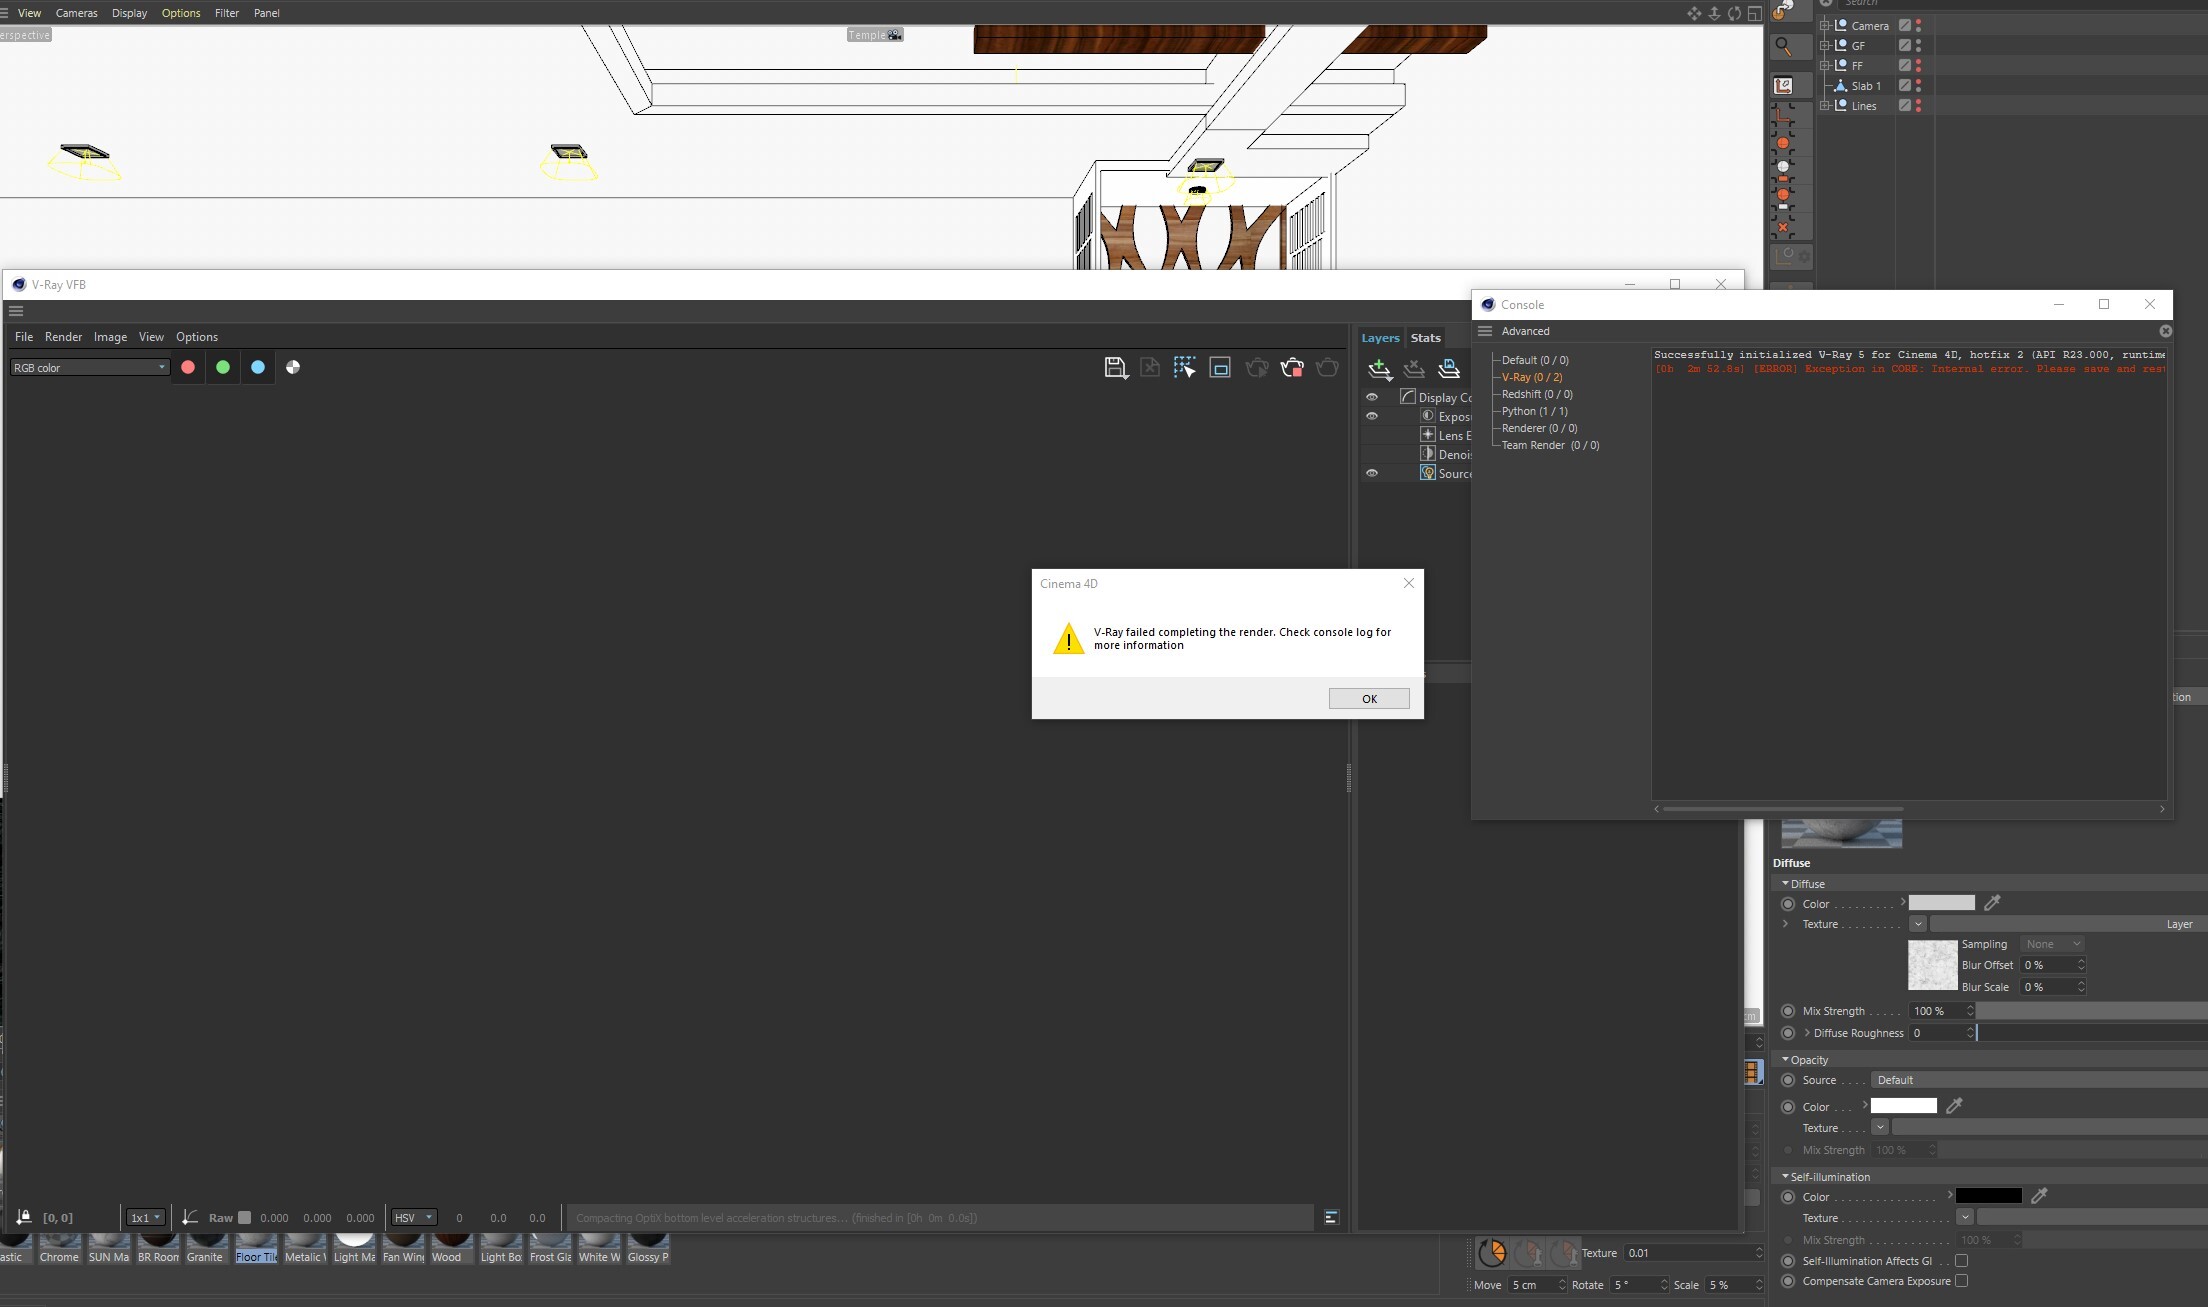
Task: Open the HSV color mode dropdown
Action: [413, 1217]
